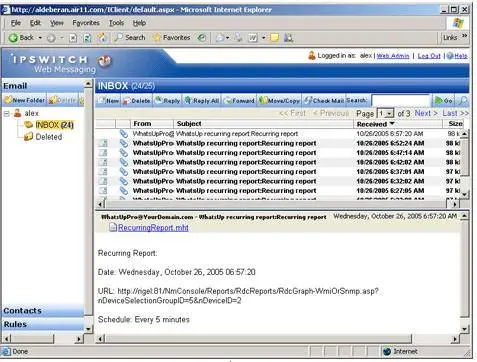Open the Rules panel
Image resolution: width=477 pixels, height=362 pixels.
[x=43, y=324]
